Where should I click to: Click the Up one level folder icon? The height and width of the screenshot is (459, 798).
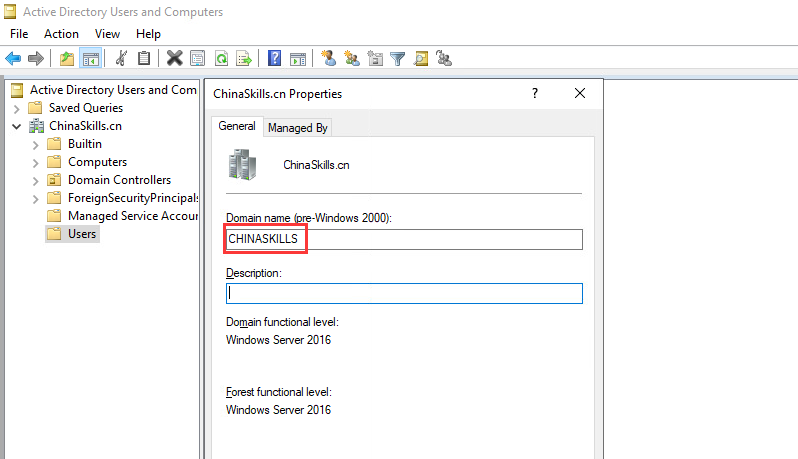[x=67, y=59]
